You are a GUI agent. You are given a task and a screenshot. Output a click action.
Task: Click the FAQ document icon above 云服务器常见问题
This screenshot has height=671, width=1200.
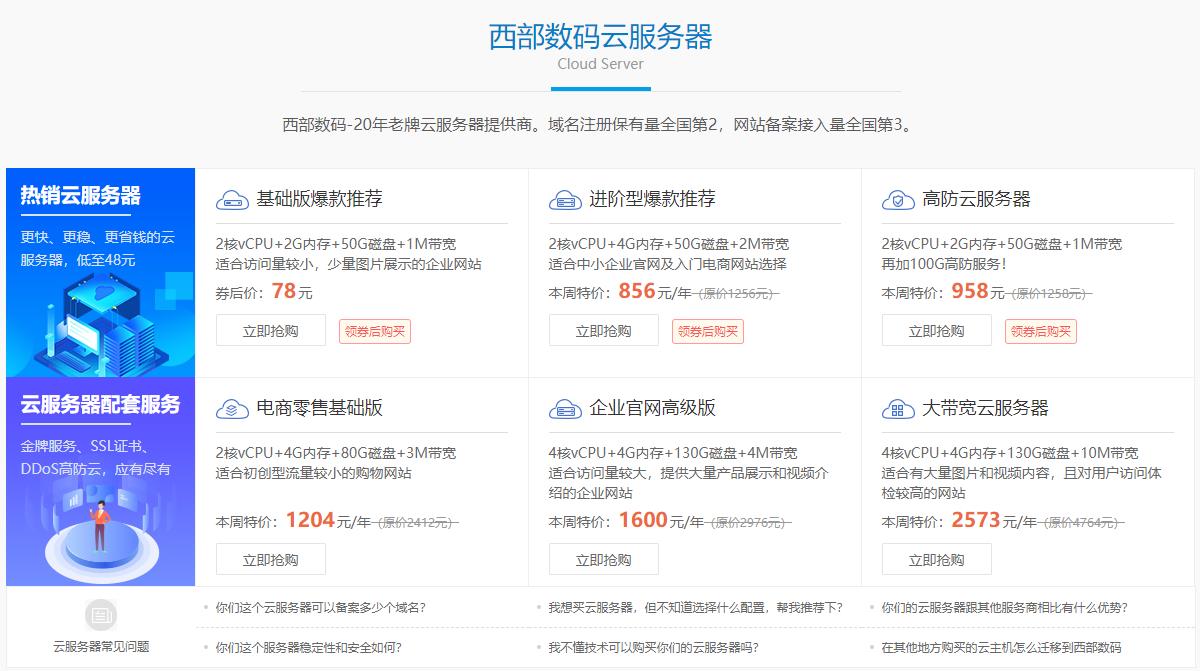[x=100, y=614]
